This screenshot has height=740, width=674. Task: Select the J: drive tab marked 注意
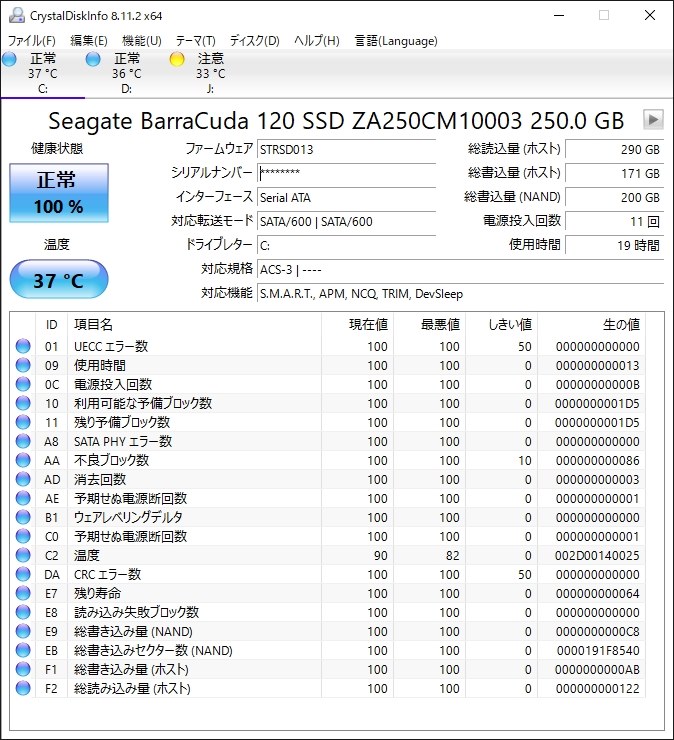pos(211,73)
